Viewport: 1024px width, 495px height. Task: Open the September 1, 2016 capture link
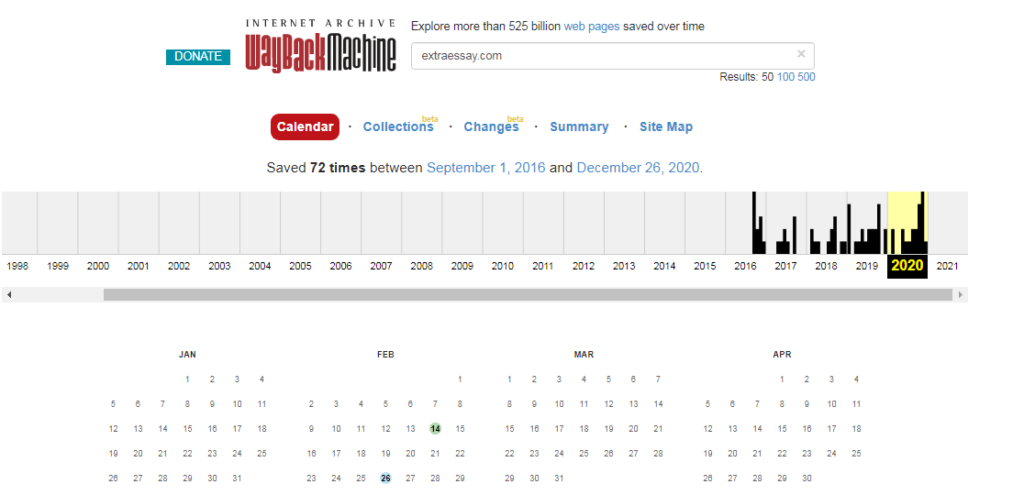(487, 168)
